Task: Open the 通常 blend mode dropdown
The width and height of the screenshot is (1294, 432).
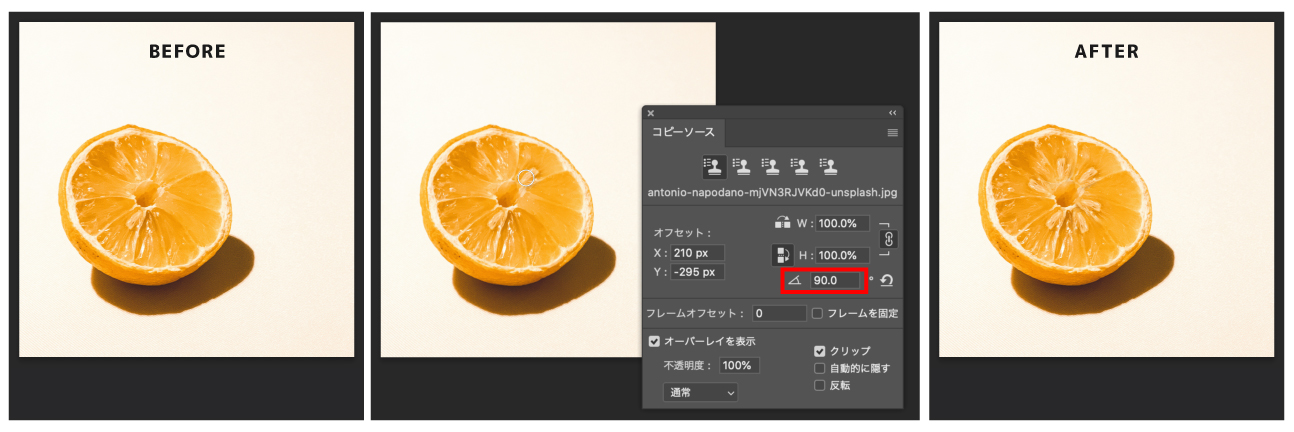Action: click(x=700, y=393)
